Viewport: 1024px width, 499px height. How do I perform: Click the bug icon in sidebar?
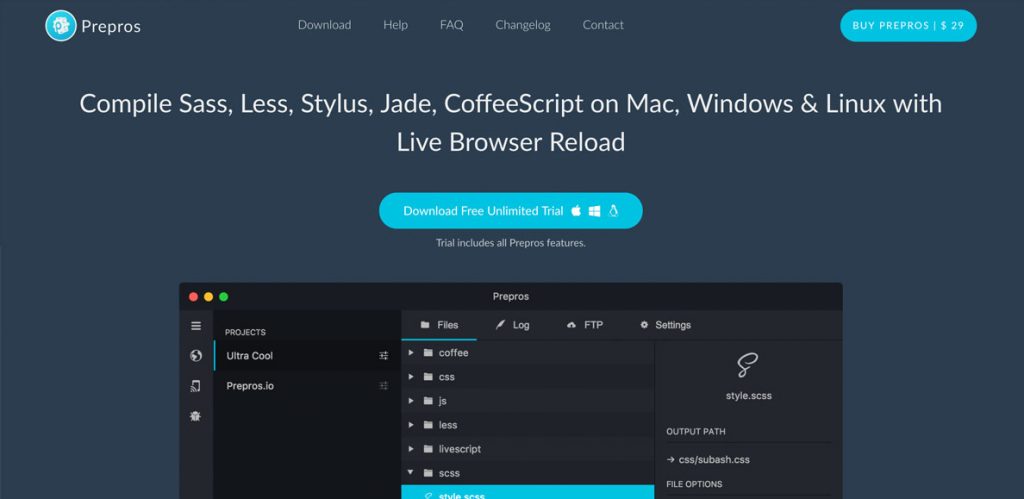click(x=196, y=416)
